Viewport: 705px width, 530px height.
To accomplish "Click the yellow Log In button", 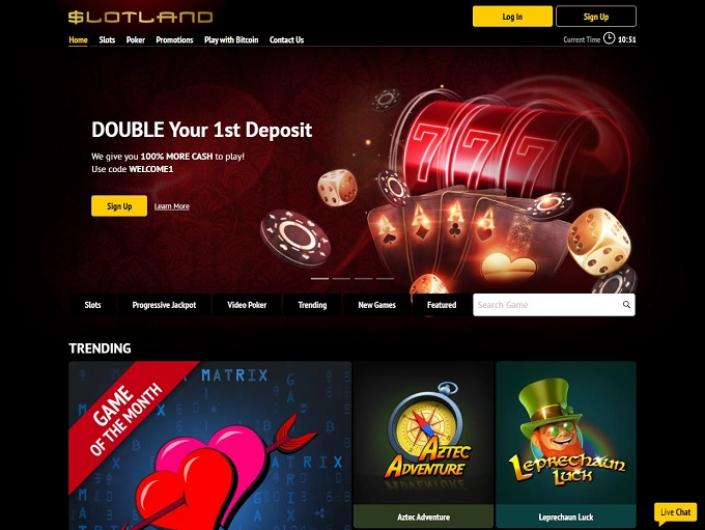I will pyautogui.click(x=513, y=17).
